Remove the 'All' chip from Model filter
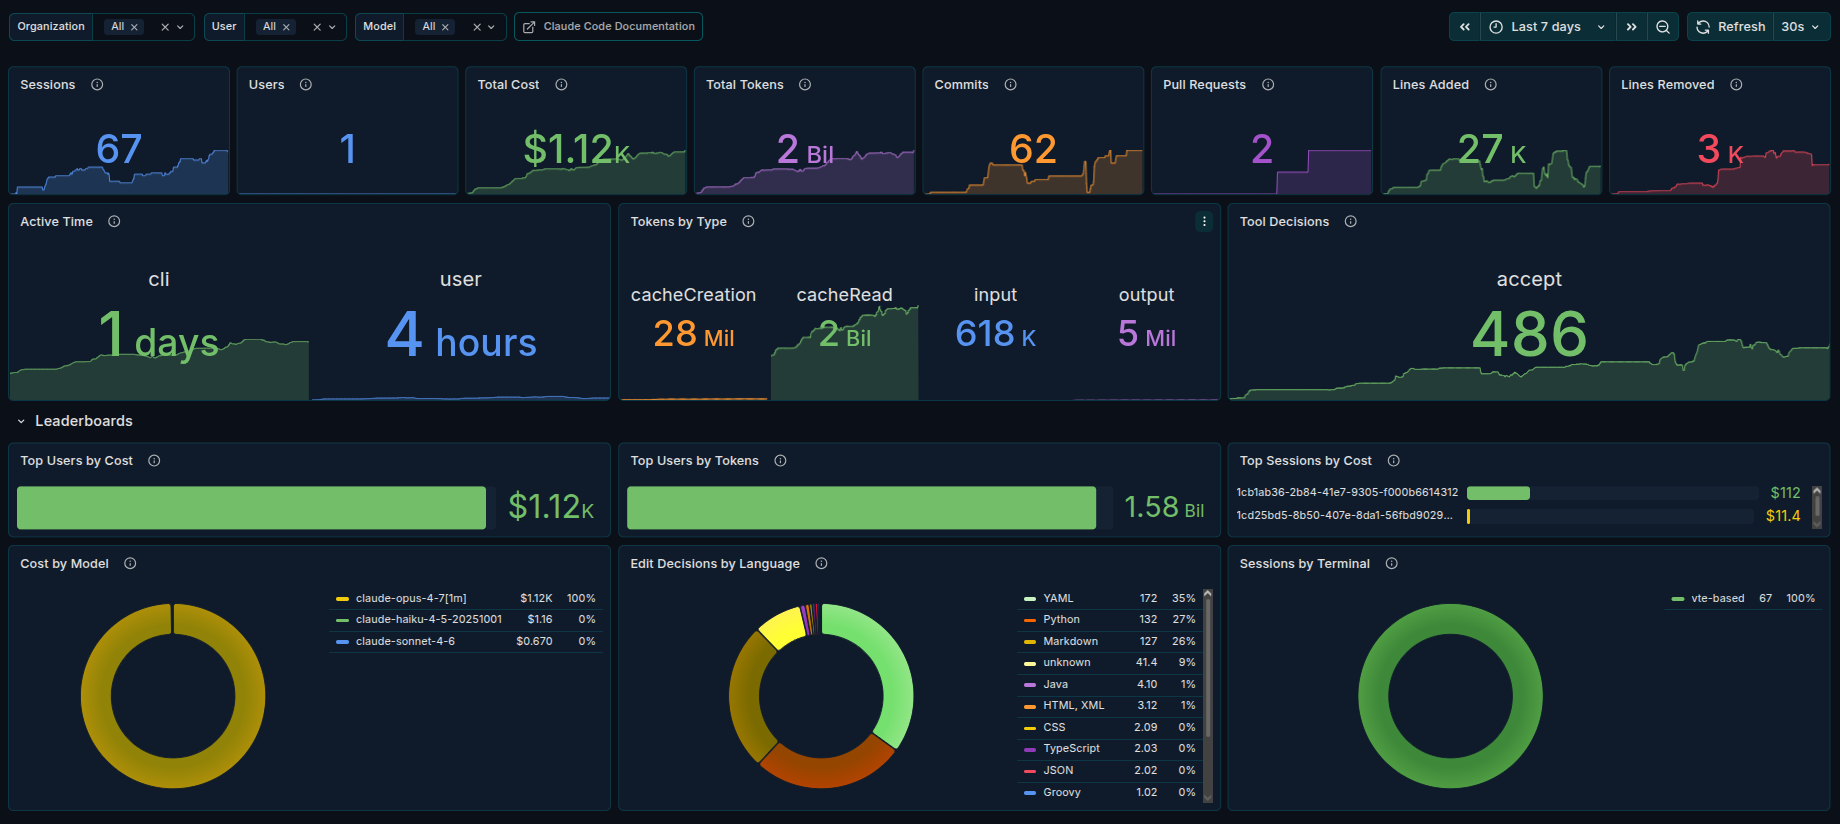The image size is (1840, 824). (x=446, y=27)
